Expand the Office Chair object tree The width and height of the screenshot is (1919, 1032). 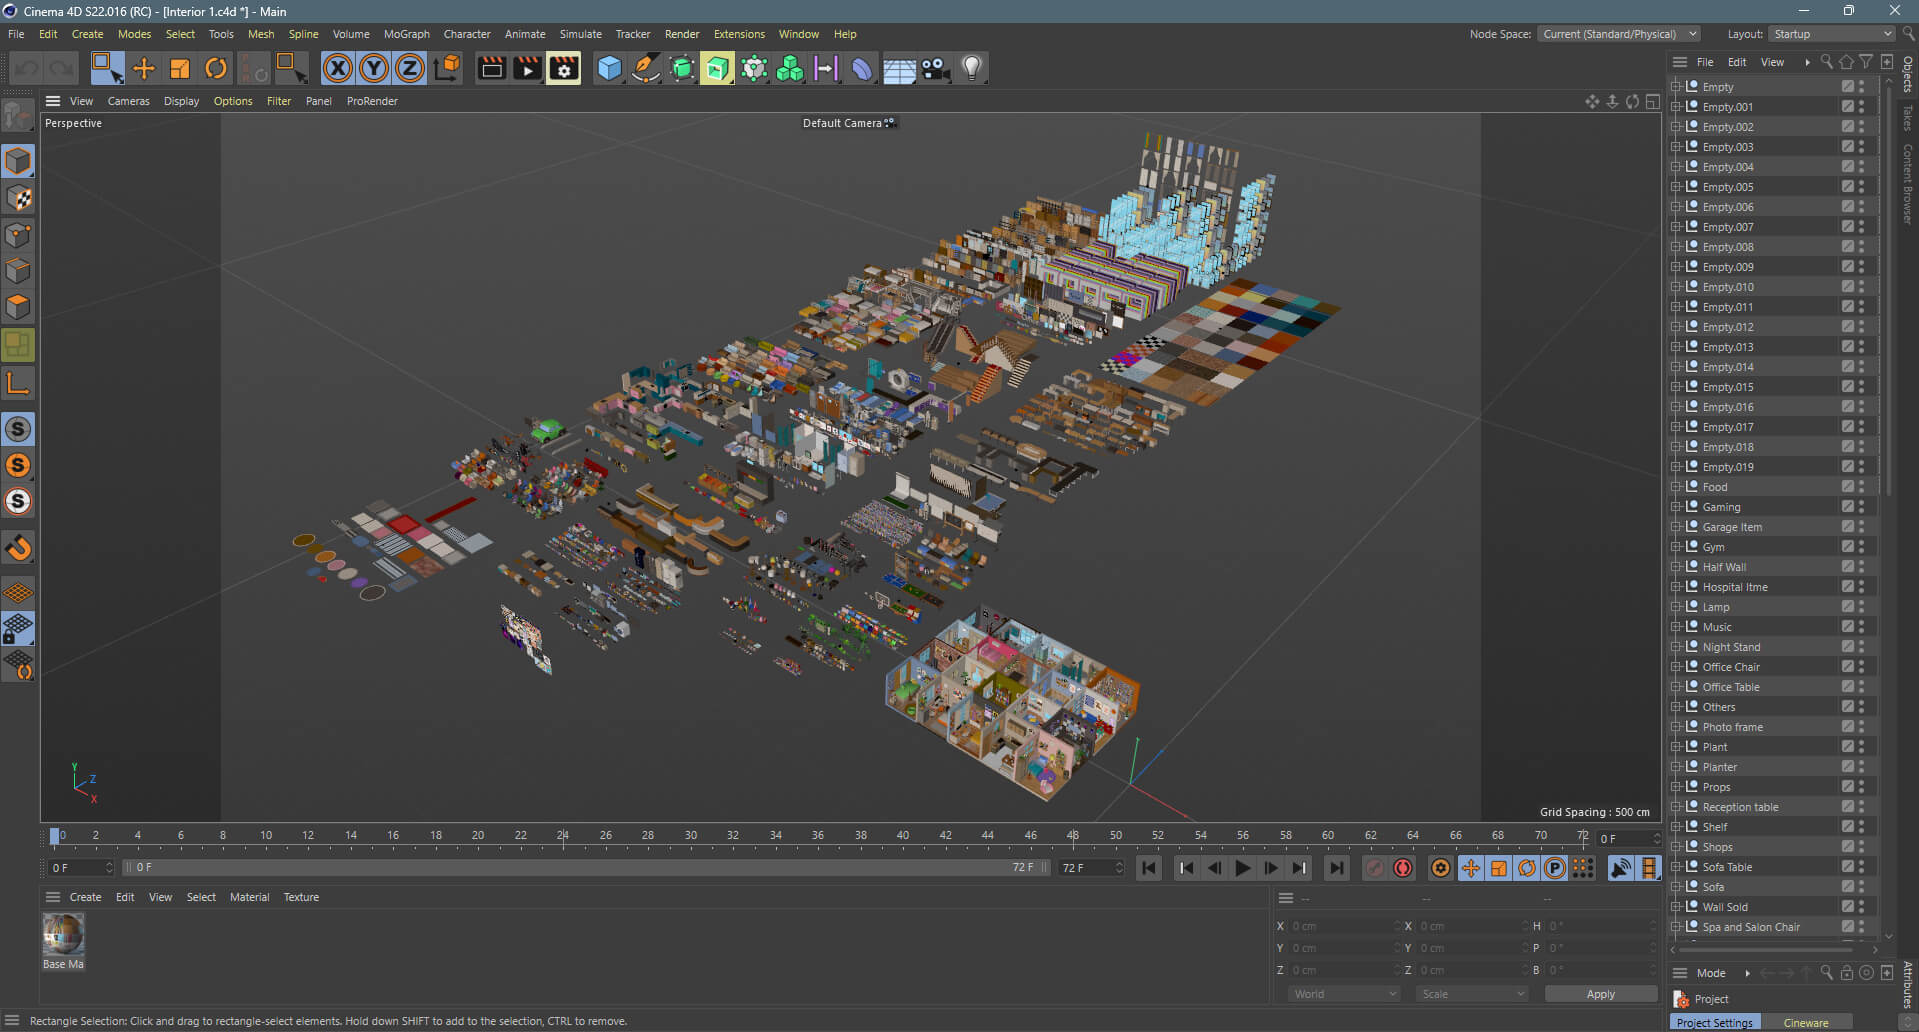[1676, 667]
